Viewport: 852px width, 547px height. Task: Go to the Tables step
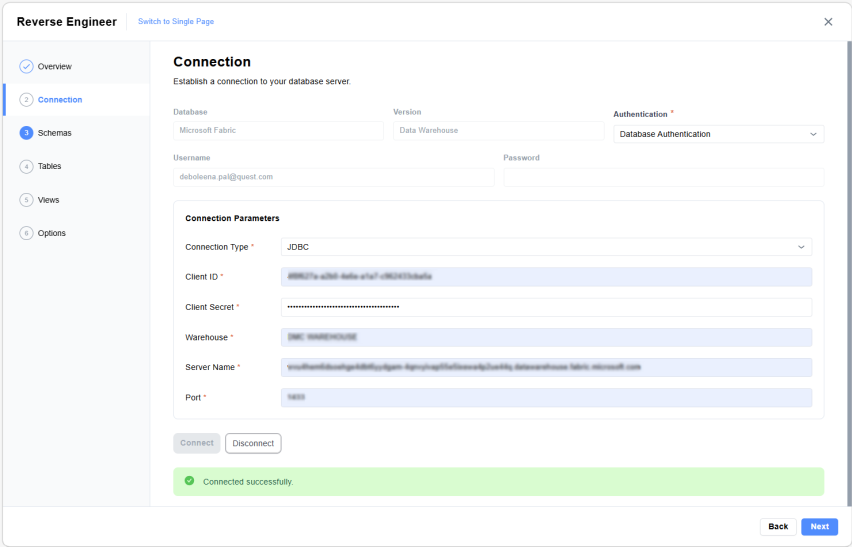click(49, 166)
